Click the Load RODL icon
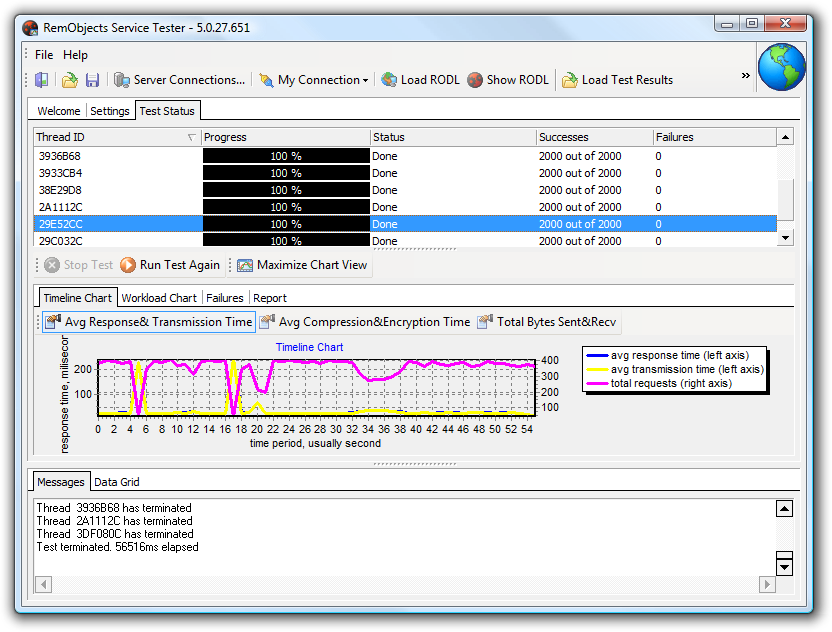The width and height of the screenshot is (832, 632). (x=389, y=80)
